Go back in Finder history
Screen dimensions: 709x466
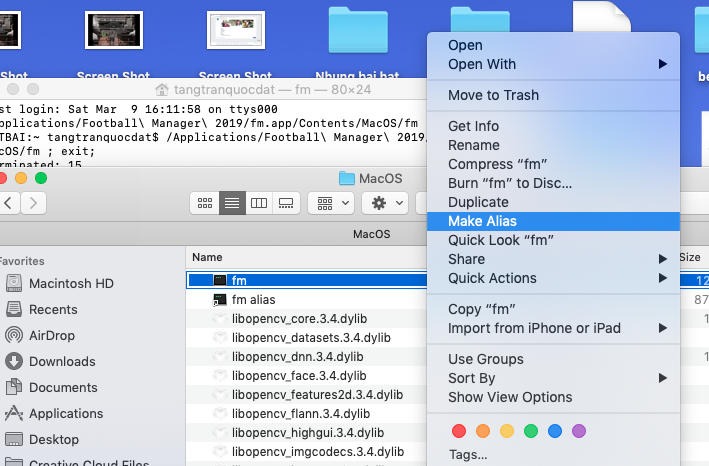point(9,203)
